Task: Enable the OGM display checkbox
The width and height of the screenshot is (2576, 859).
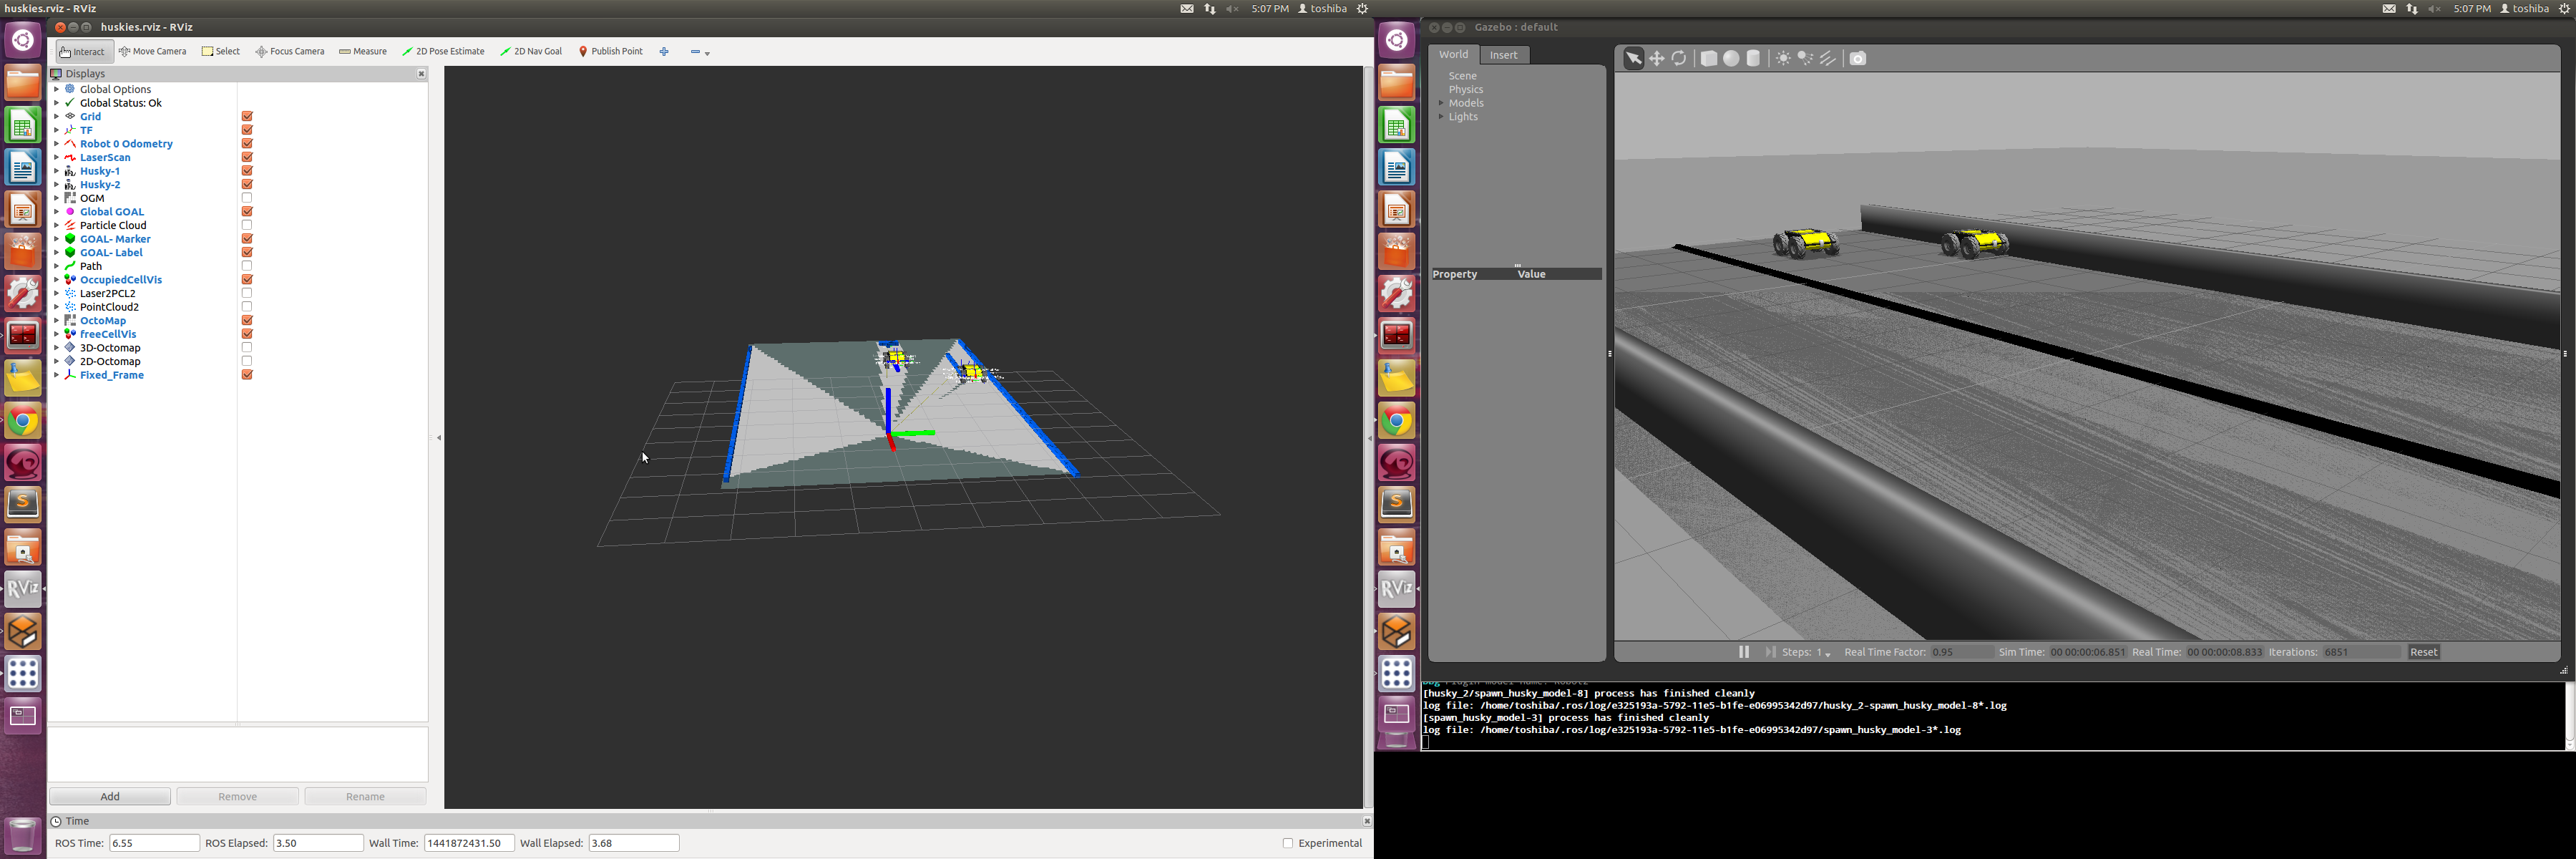Action: (247, 198)
